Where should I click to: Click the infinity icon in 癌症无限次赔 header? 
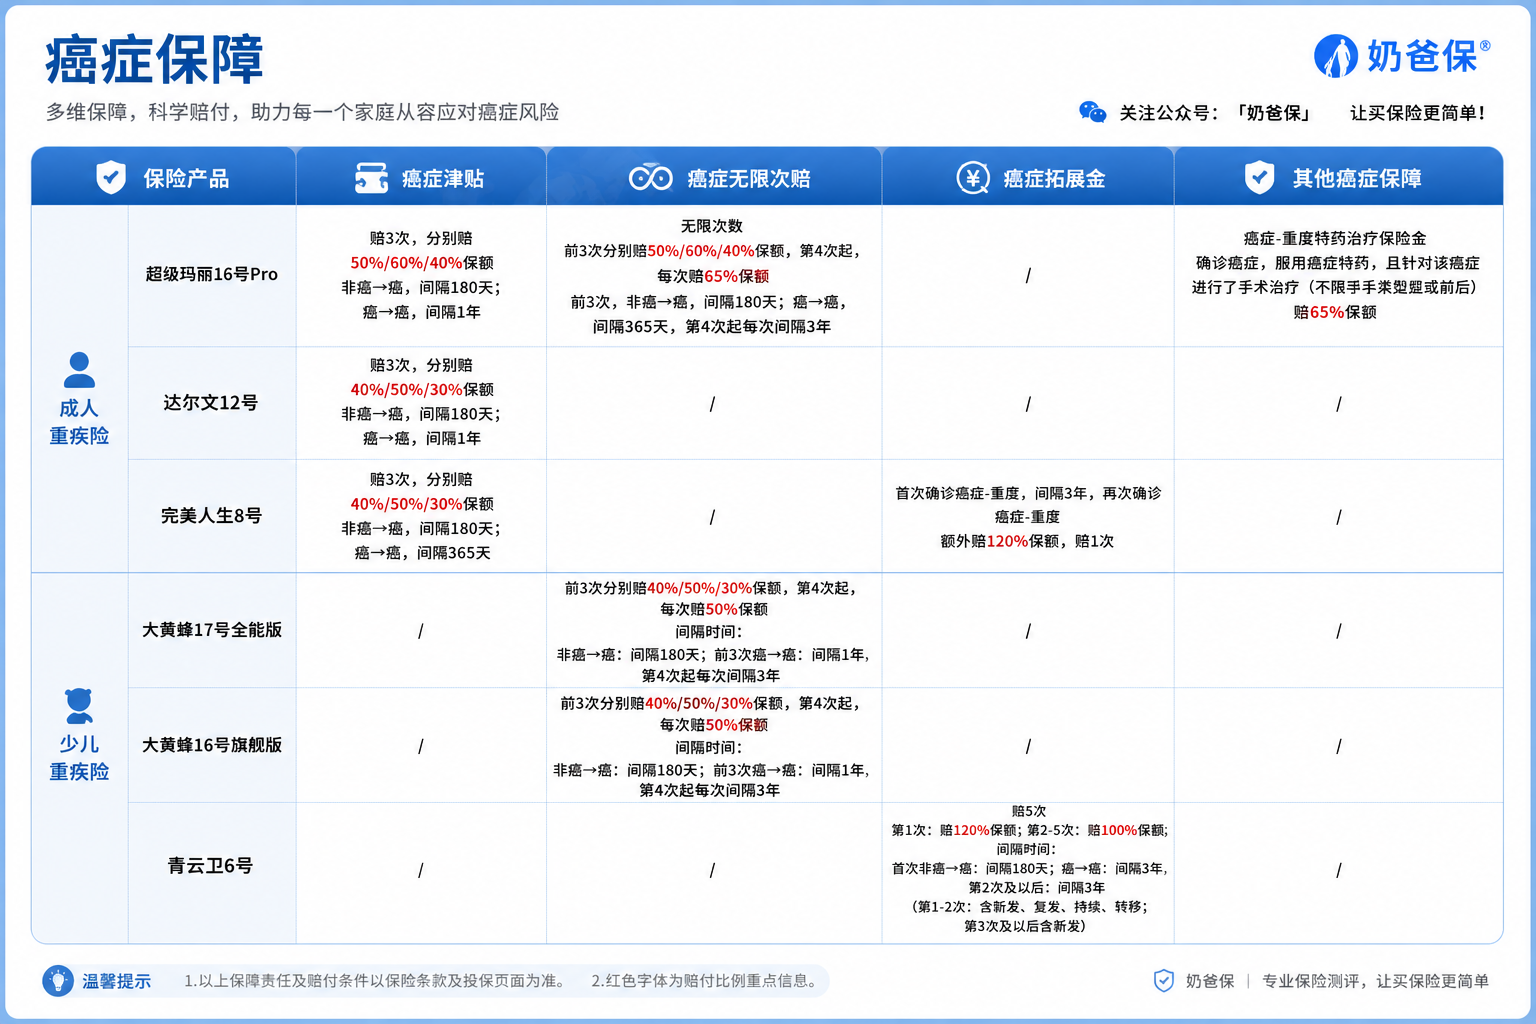tap(650, 178)
